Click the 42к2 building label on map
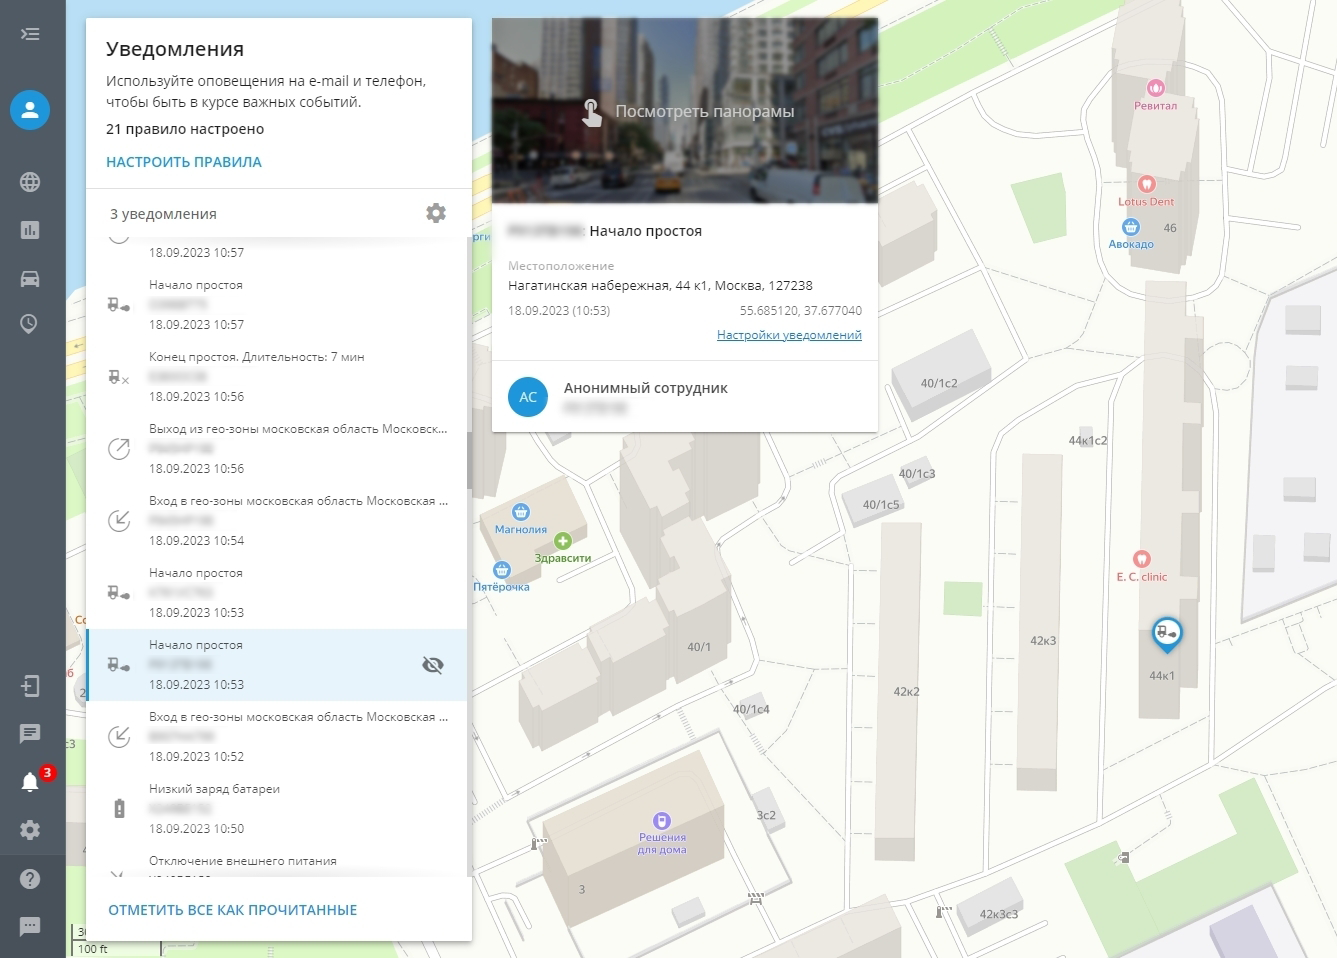The height and width of the screenshot is (958, 1337). coord(906,692)
